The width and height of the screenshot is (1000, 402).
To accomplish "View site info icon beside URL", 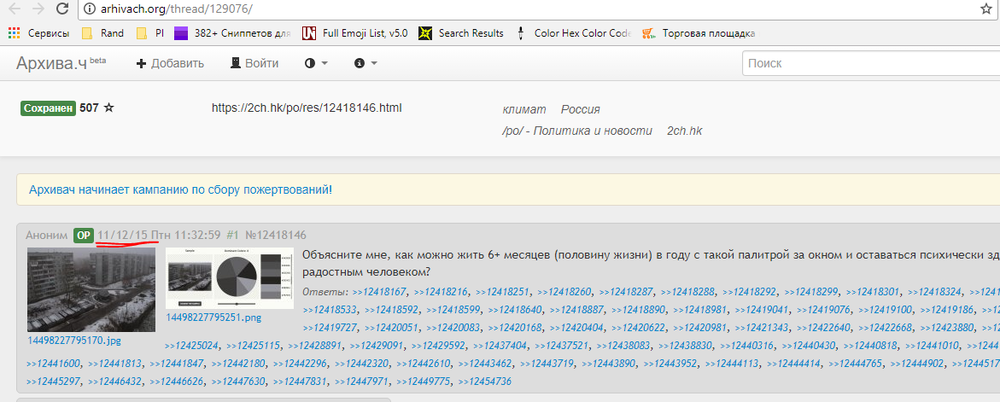I will coord(90,9).
